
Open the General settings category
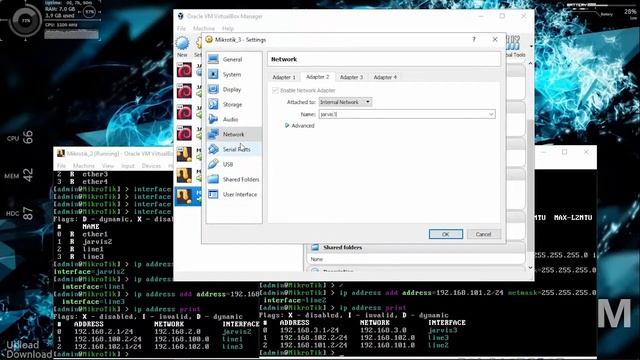pyautogui.click(x=233, y=60)
